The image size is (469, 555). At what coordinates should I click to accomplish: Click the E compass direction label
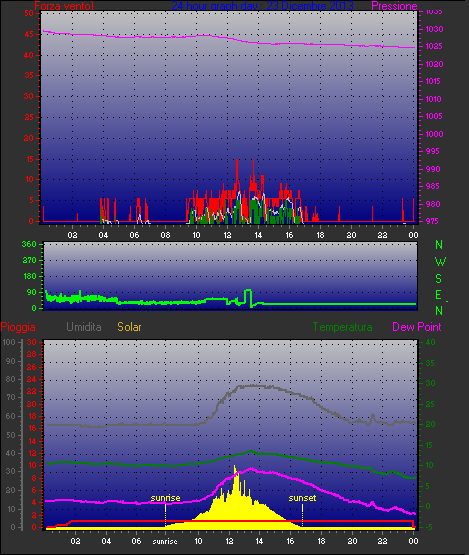439,295
